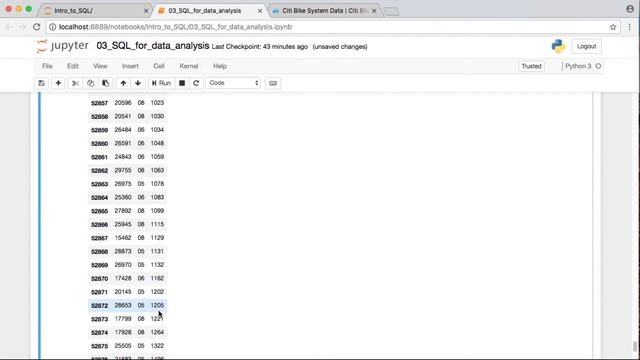The width and height of the screenshot is (640, 360).
Task: Click the page vertical scrollbar thumb
Action: coord(635,347)
